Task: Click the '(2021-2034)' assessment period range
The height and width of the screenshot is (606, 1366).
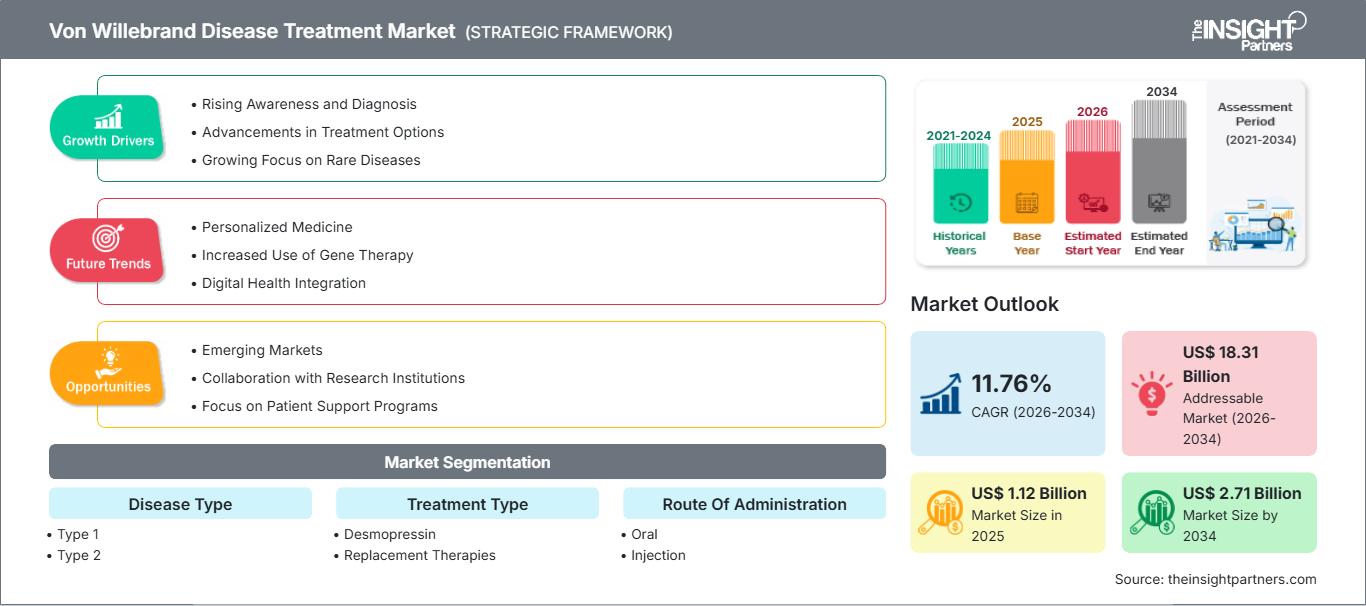Action: click(x=1261, y=140)
